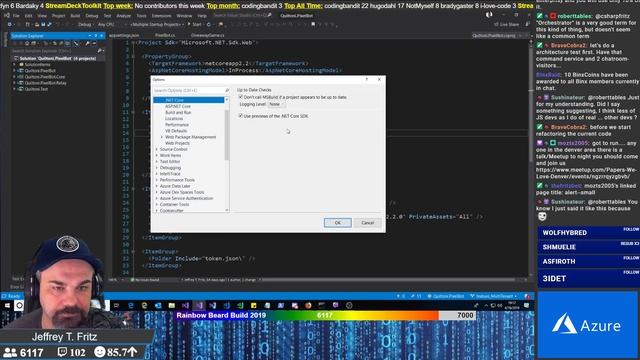Viewport: 640px width, 360px height.
Task: Open the File menu
Action: pos(16,16)
